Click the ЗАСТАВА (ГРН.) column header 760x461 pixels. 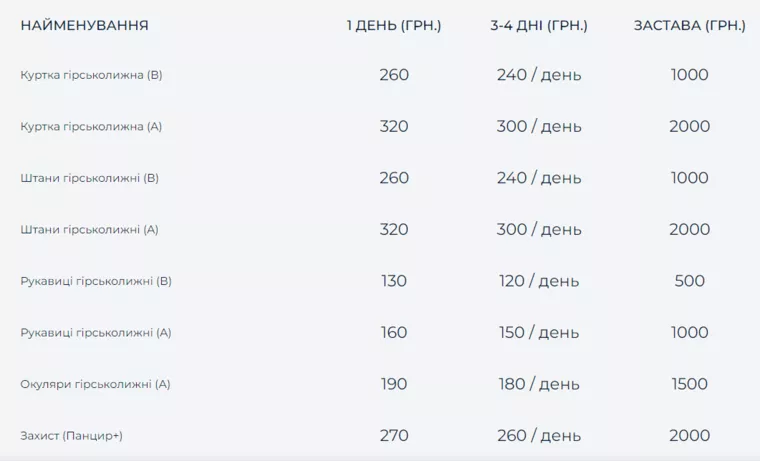tap(690, 25)
